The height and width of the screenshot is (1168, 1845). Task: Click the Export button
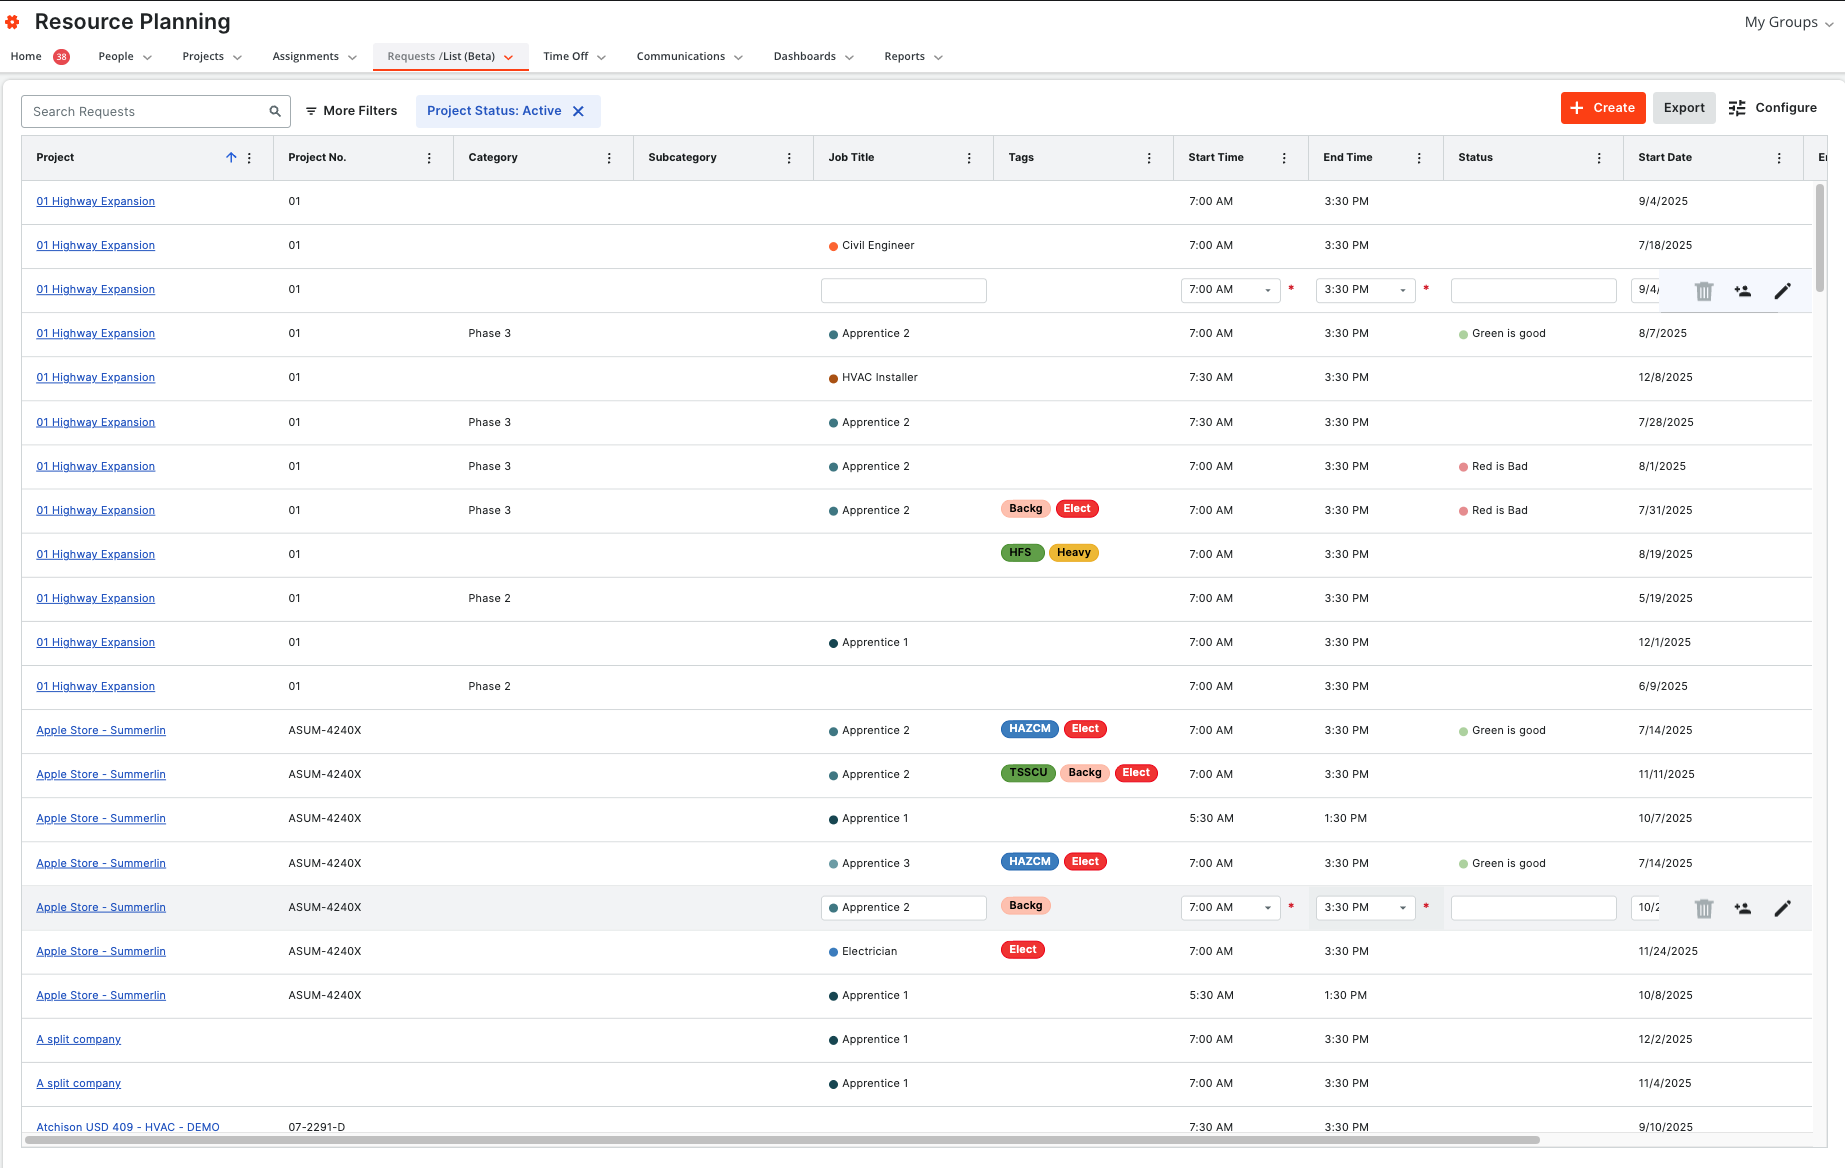[1684, 108]
